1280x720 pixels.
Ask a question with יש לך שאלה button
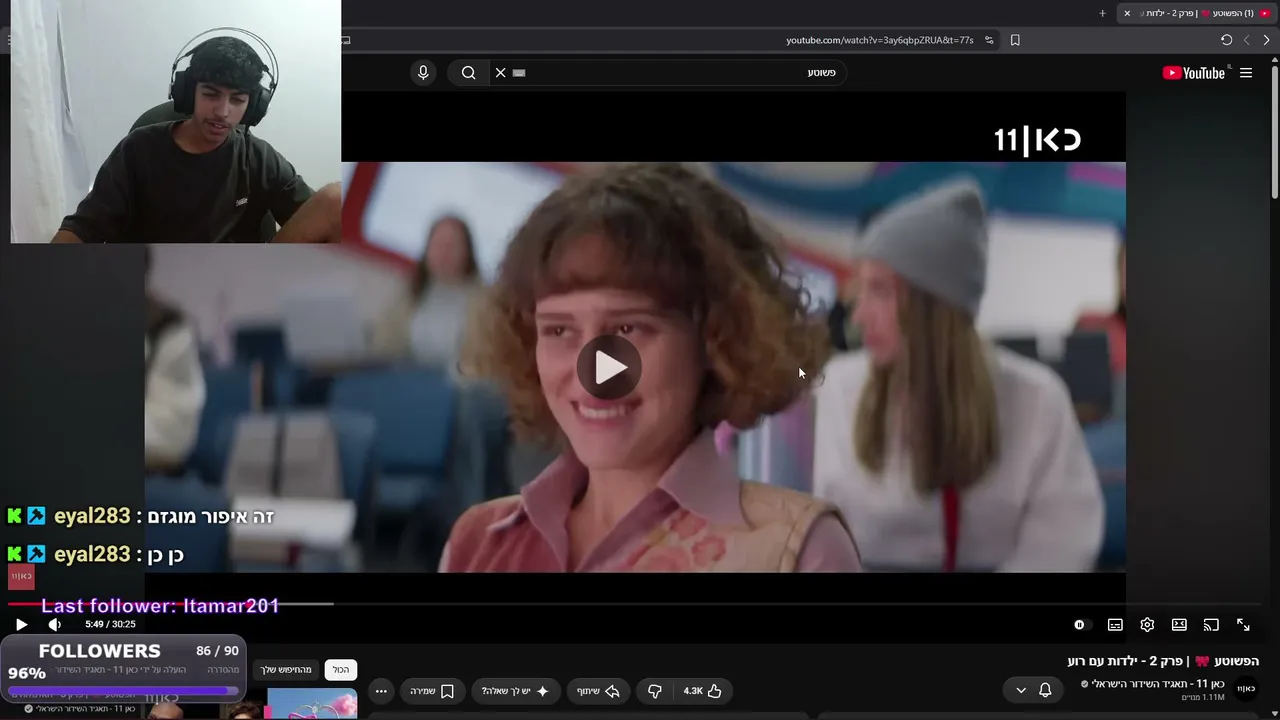(515, 691)
